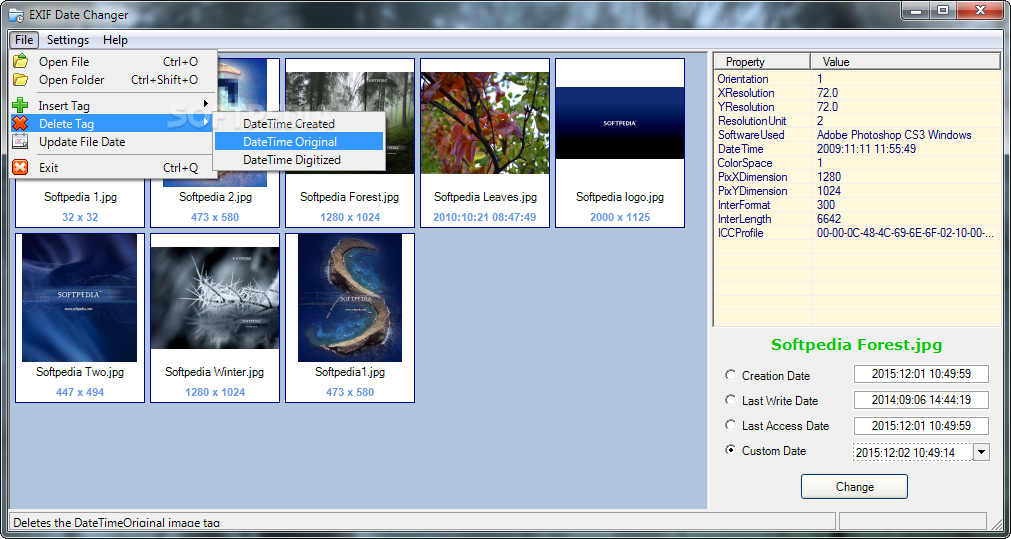Select Update File Date menu item
The height and width of the screenshot is (539, 1011).
click(112, 142)
